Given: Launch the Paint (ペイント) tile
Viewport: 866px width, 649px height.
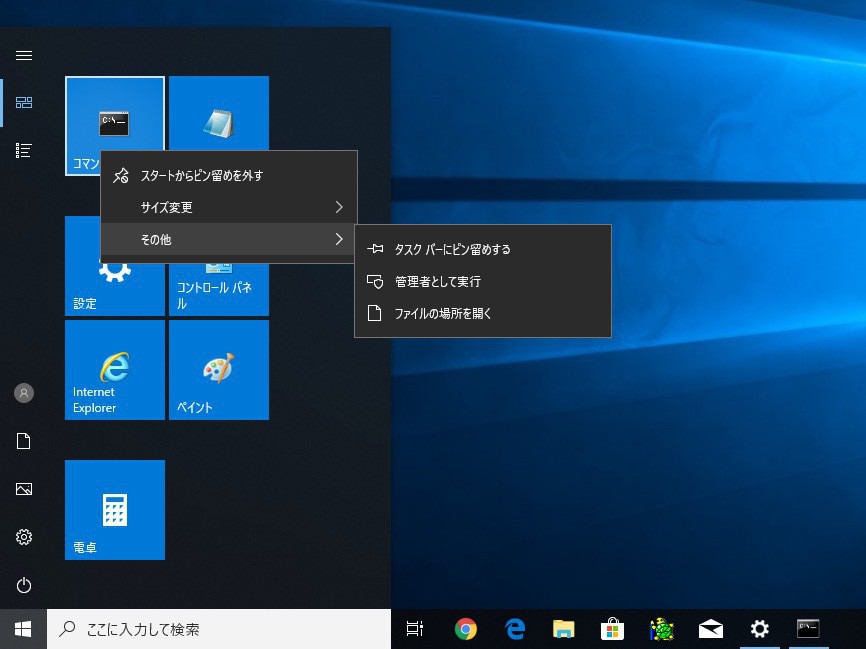Looking at the screenshot, I should pyautogui.click(x=218, y=370).
